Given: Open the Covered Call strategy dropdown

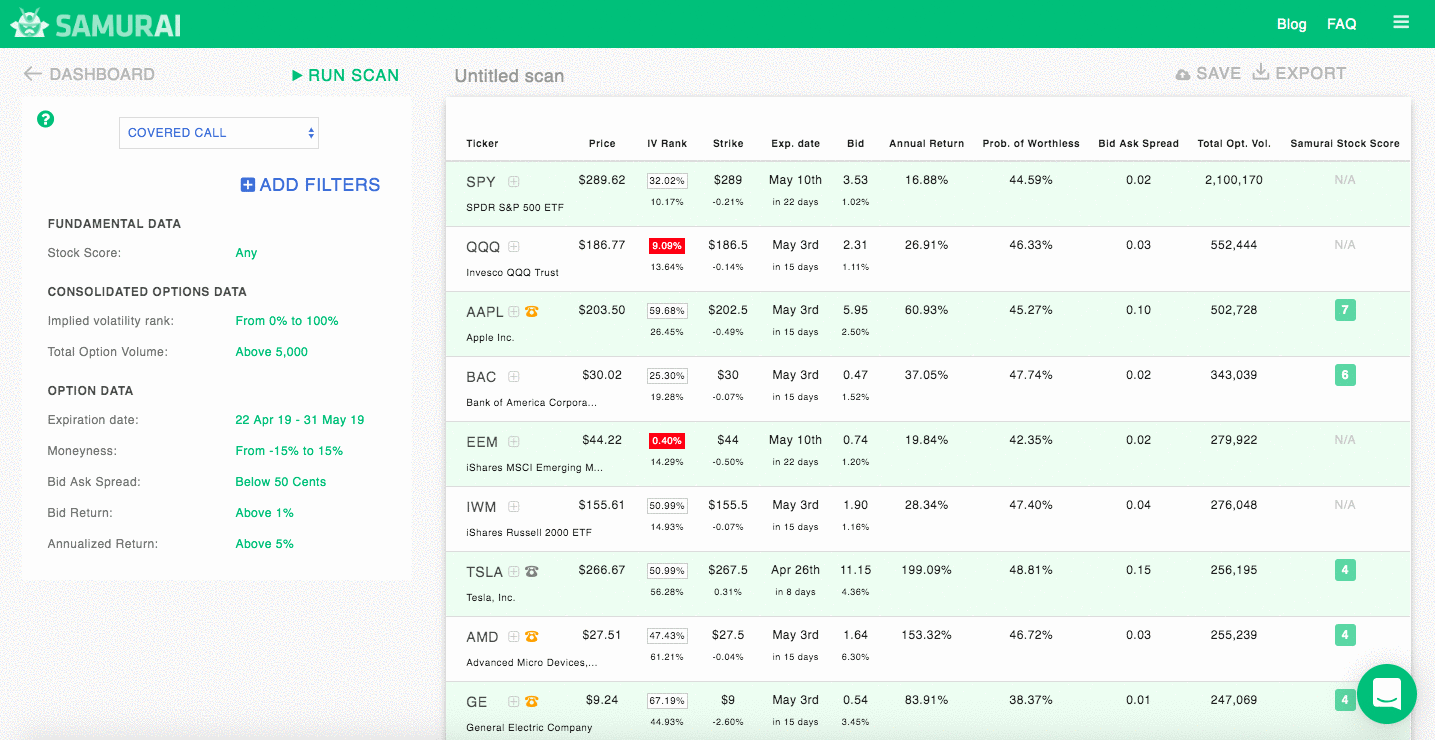Looking at the screenshot, I should tap(219, 133).
